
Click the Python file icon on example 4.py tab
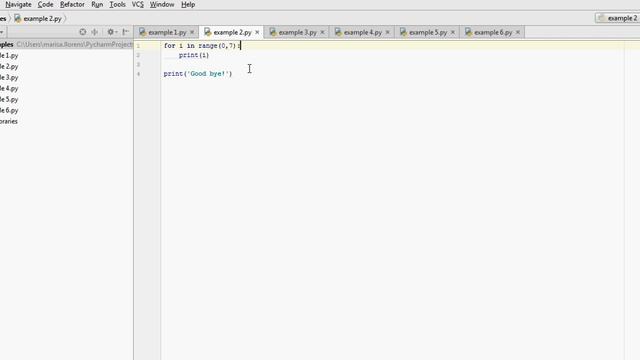[x=338, y=32]
